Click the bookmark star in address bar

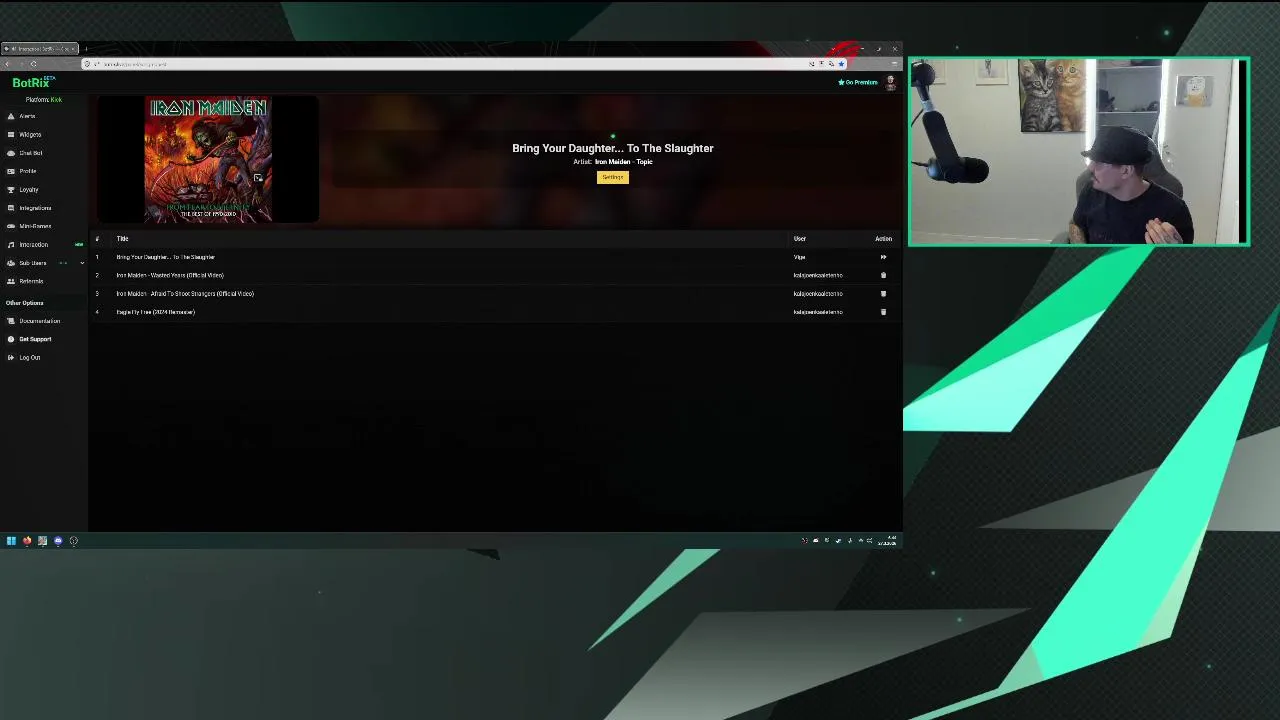tap(841, 64)
